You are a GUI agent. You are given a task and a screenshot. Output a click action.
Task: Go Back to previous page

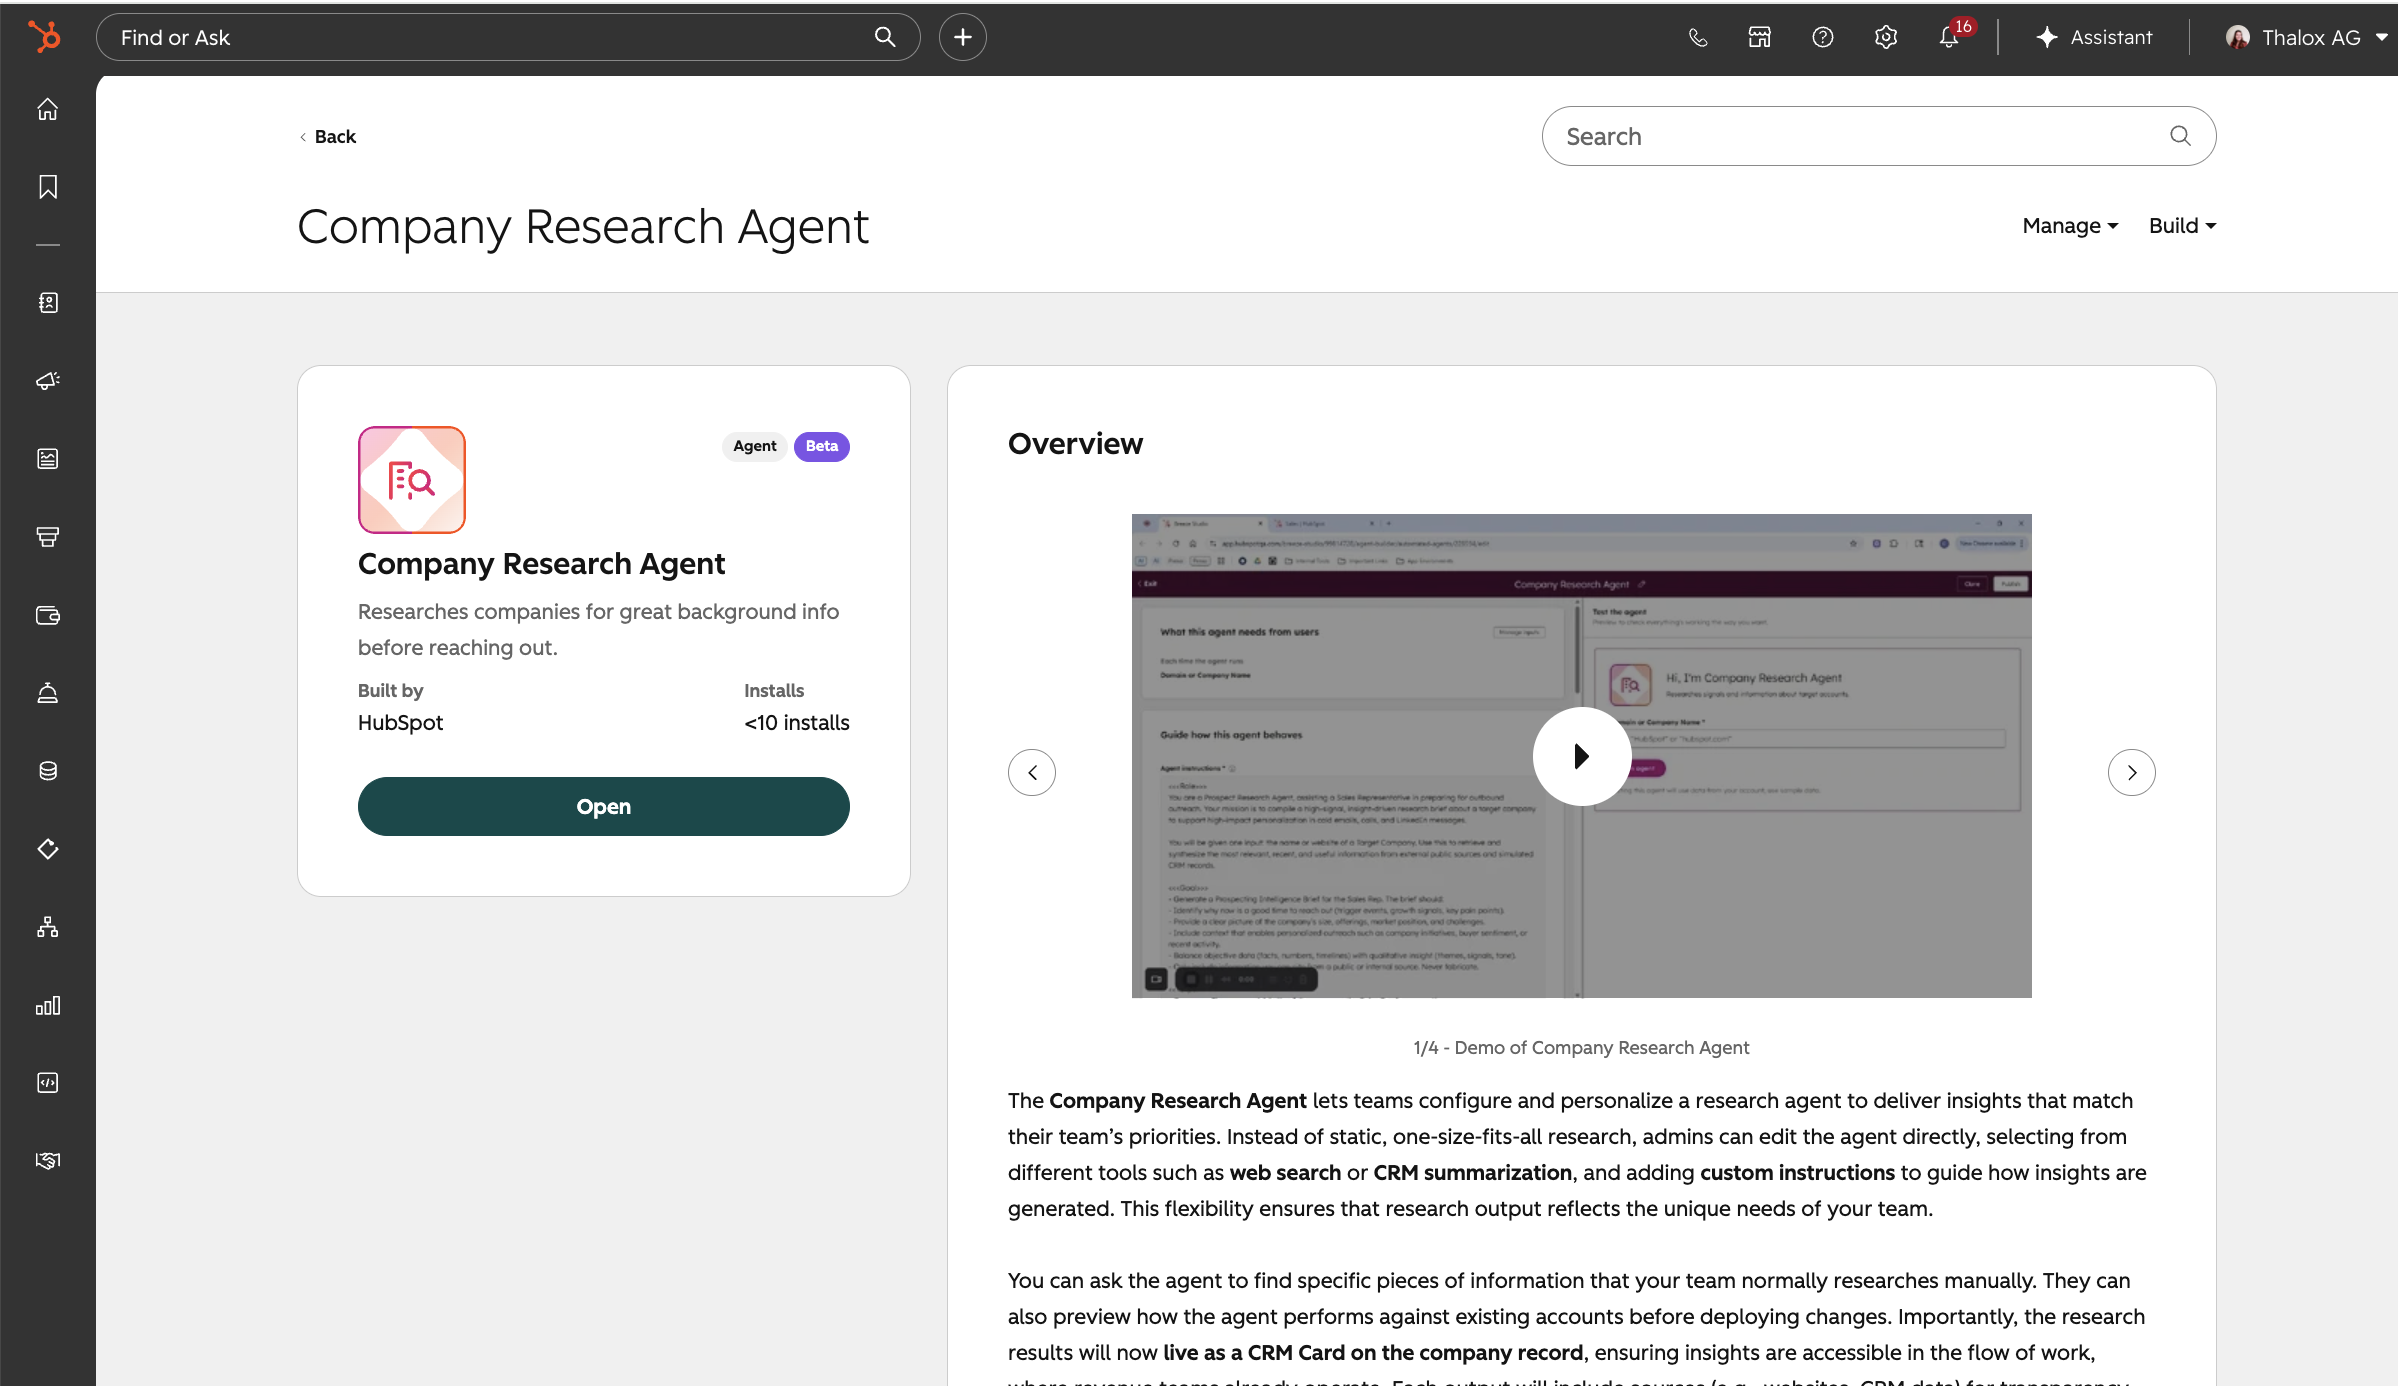[x=328, y=137]
